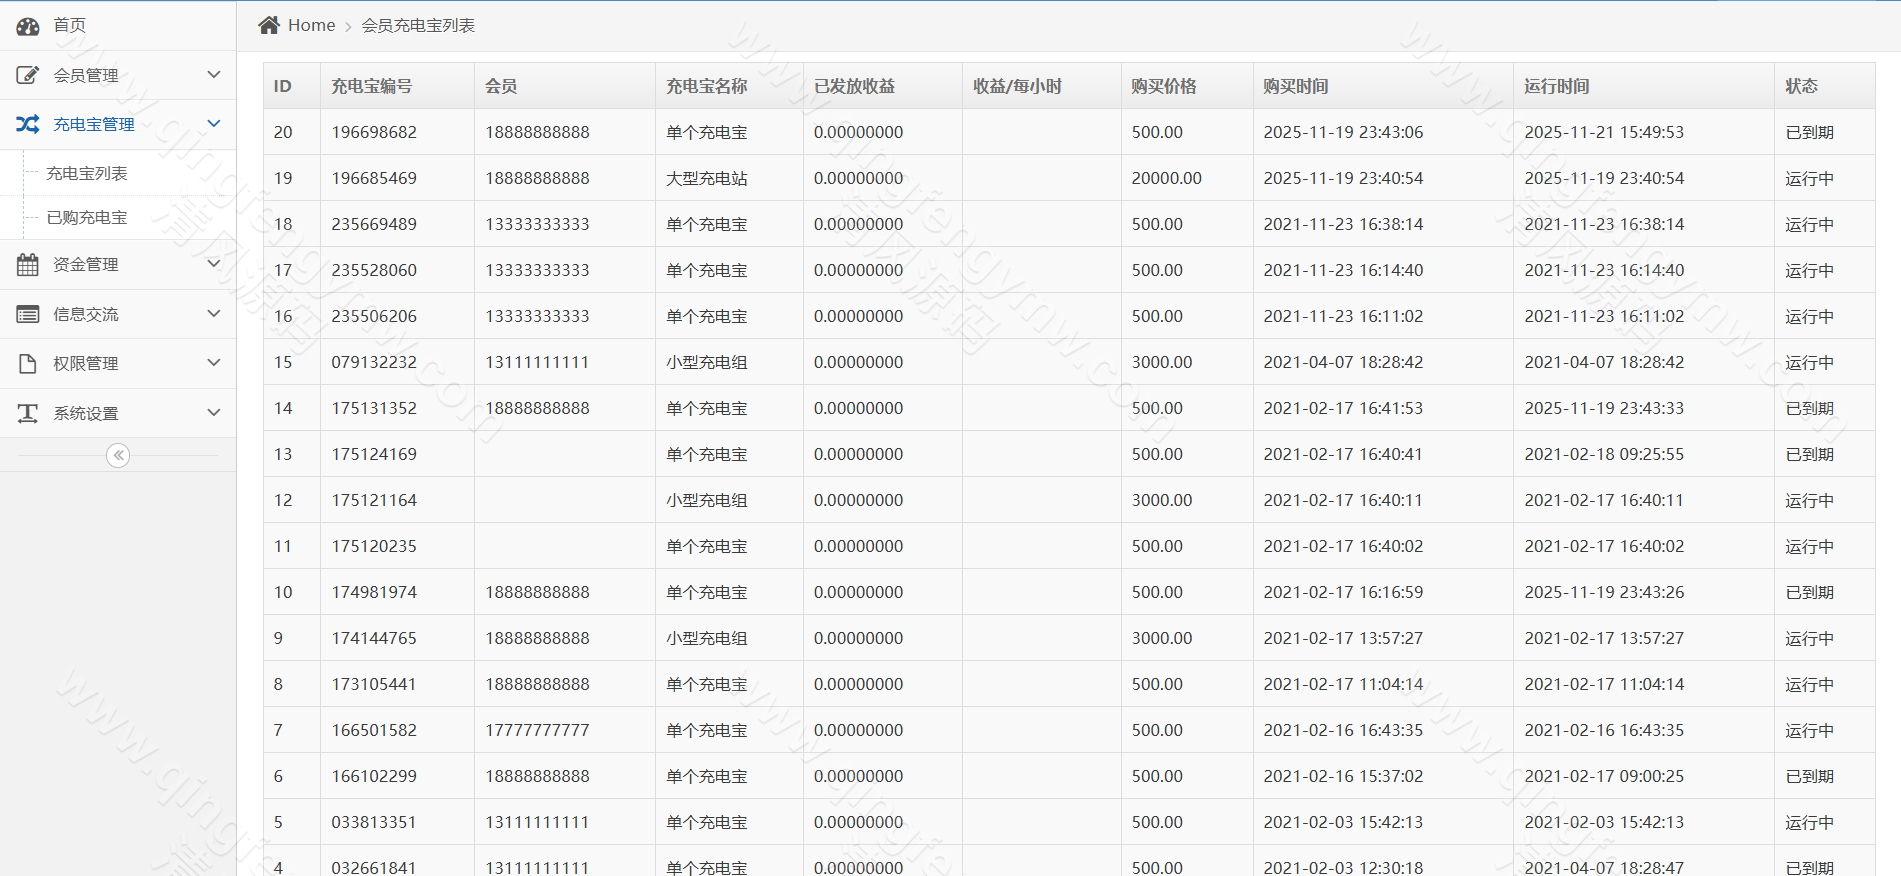
Task: Expand the 会员管理 chevron
Action: coord(213,75)
